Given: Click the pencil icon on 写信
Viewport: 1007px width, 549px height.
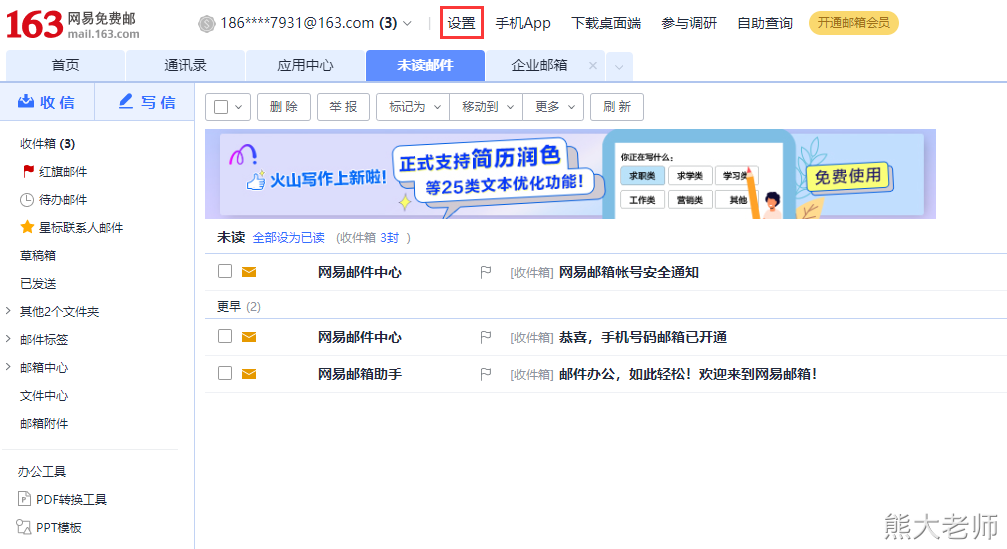Looking at the screenshot, I should (x=126, y=101).
